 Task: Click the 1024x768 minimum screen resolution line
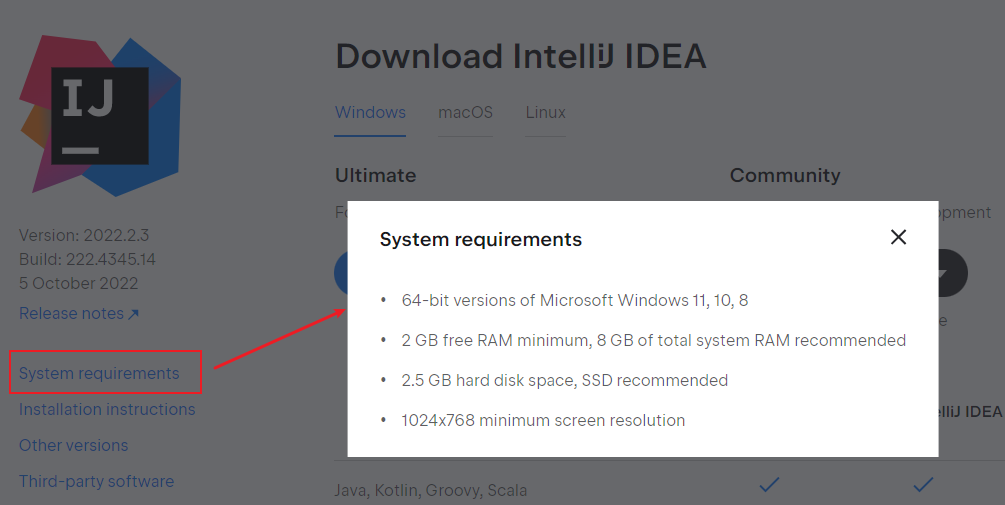543,420
